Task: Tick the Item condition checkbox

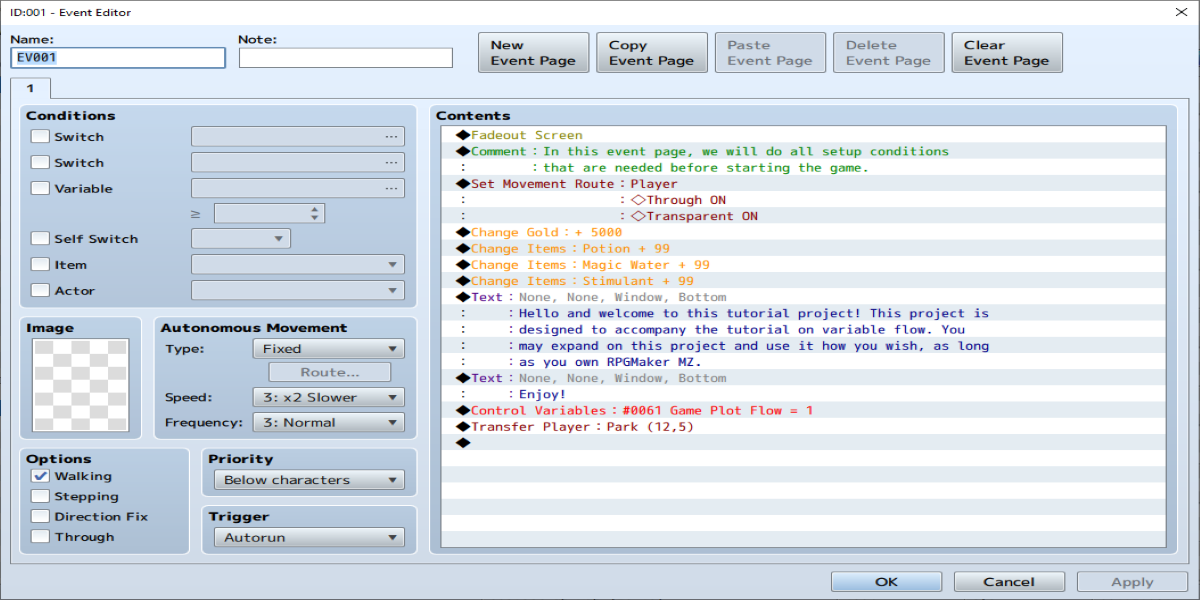Action: 40,265
